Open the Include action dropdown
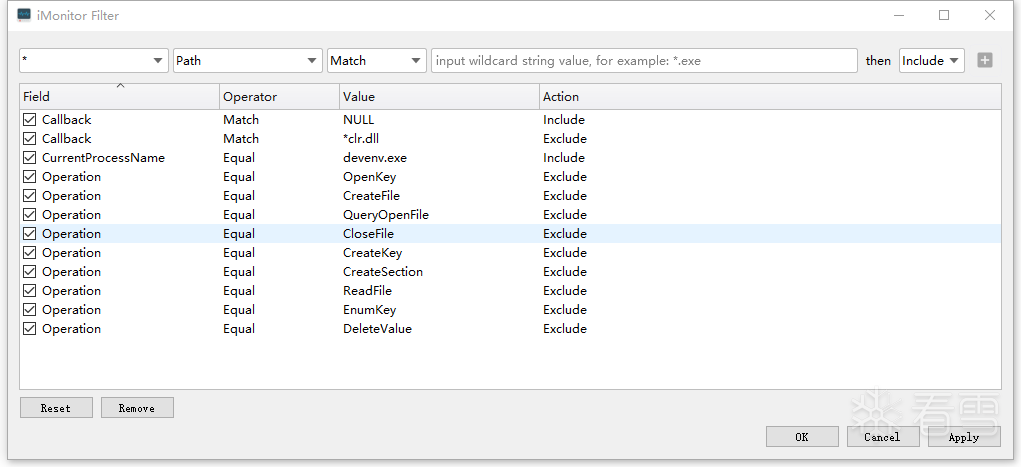 931,61
